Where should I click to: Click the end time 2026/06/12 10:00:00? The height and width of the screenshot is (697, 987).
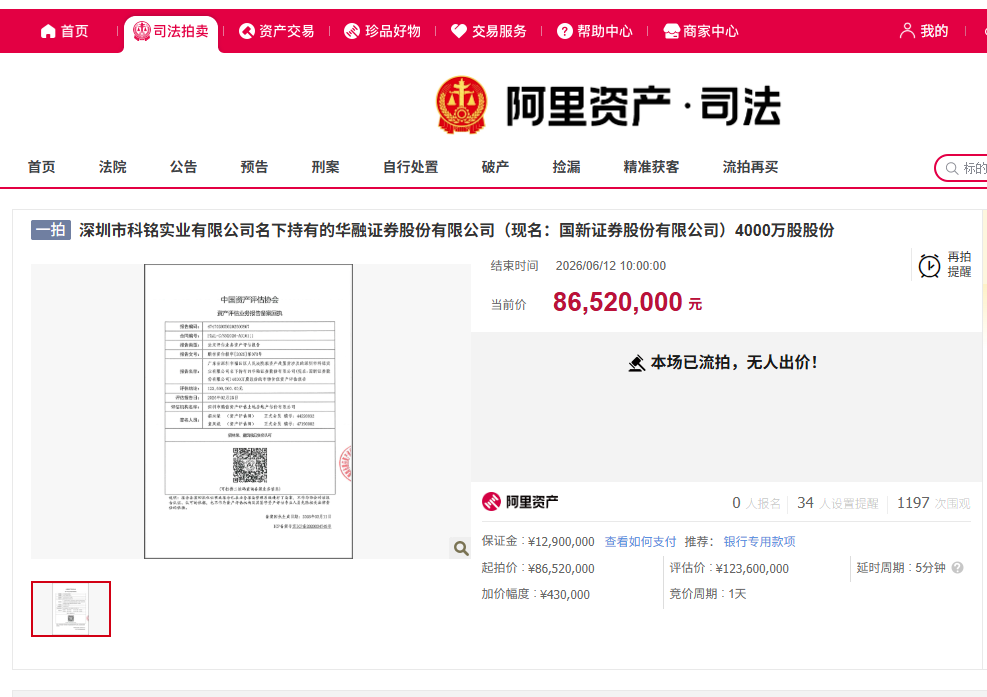tap(611, 266)
